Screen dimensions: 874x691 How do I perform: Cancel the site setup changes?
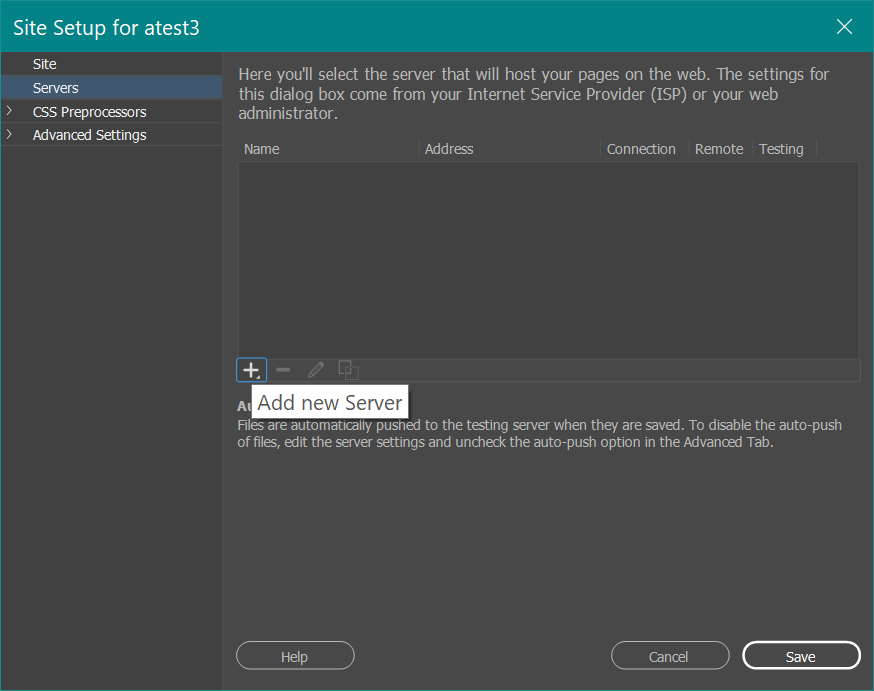tap(669, 656)
